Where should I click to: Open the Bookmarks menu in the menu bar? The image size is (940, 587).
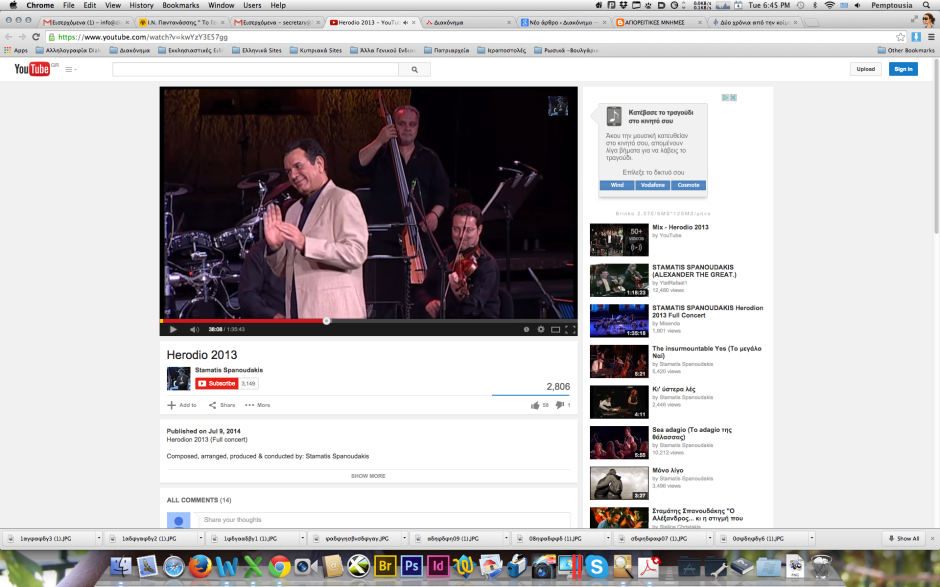pyautogui.click(x=181, y=5)
